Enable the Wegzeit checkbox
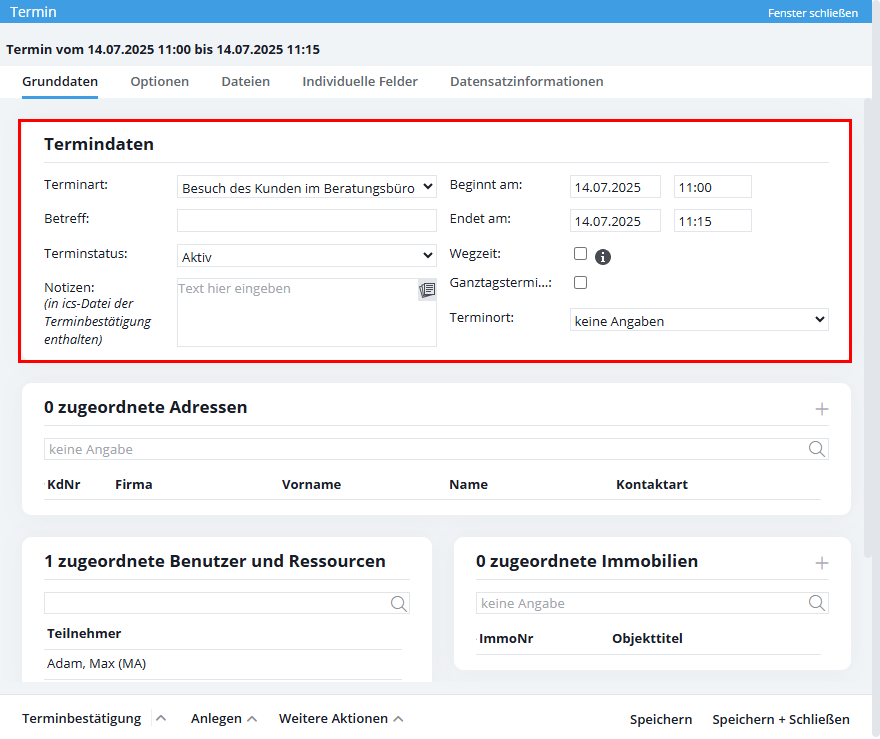 (580, 254)
